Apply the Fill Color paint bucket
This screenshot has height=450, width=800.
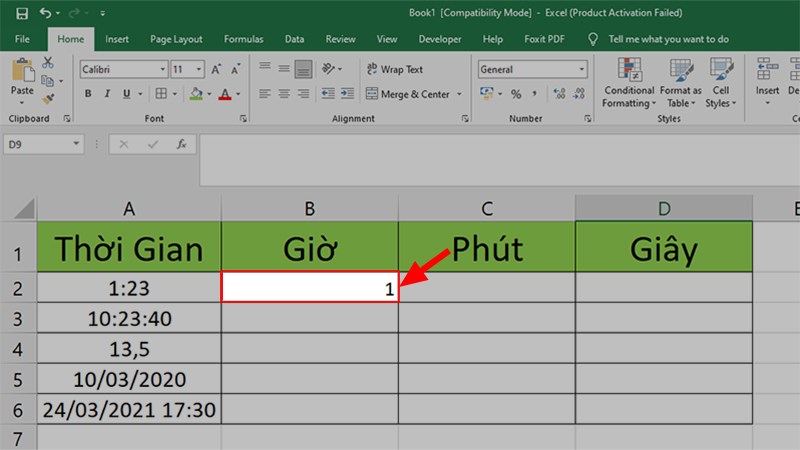196,93
